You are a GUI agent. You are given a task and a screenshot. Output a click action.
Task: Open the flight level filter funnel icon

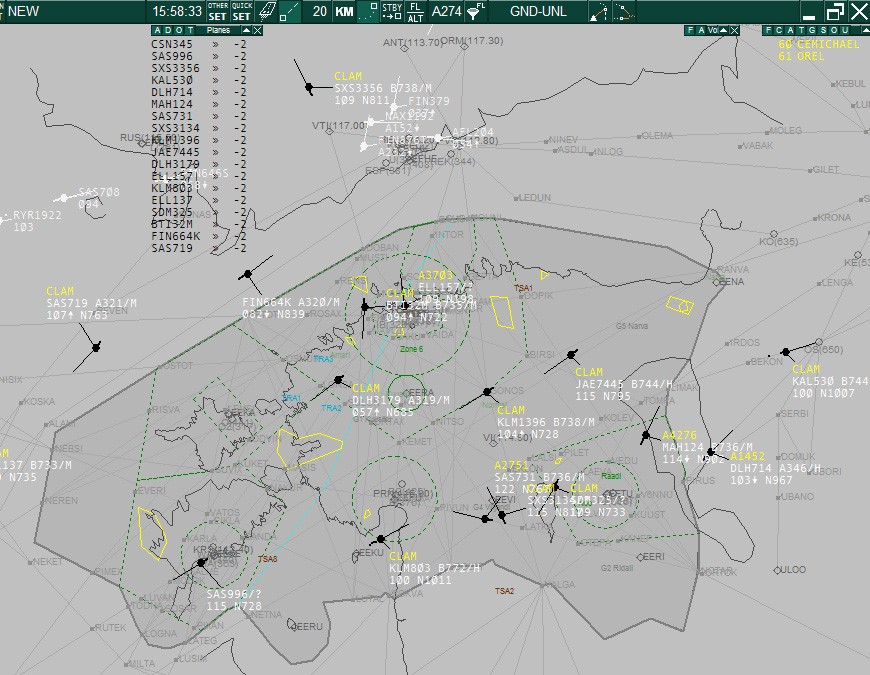[476, 12]
